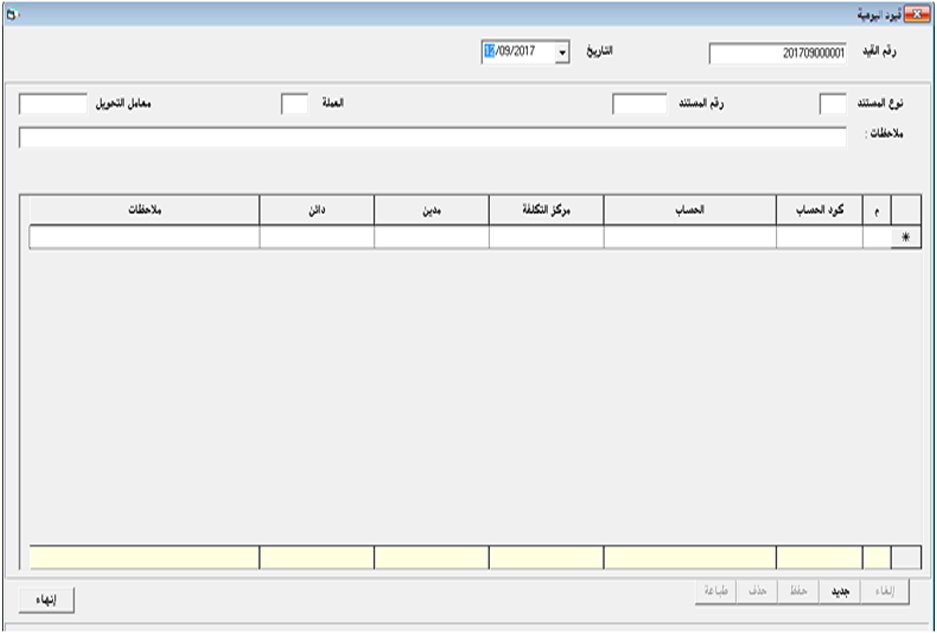
Task: Click the empty مدين cell in first row
Action: (x=431, y=237)
